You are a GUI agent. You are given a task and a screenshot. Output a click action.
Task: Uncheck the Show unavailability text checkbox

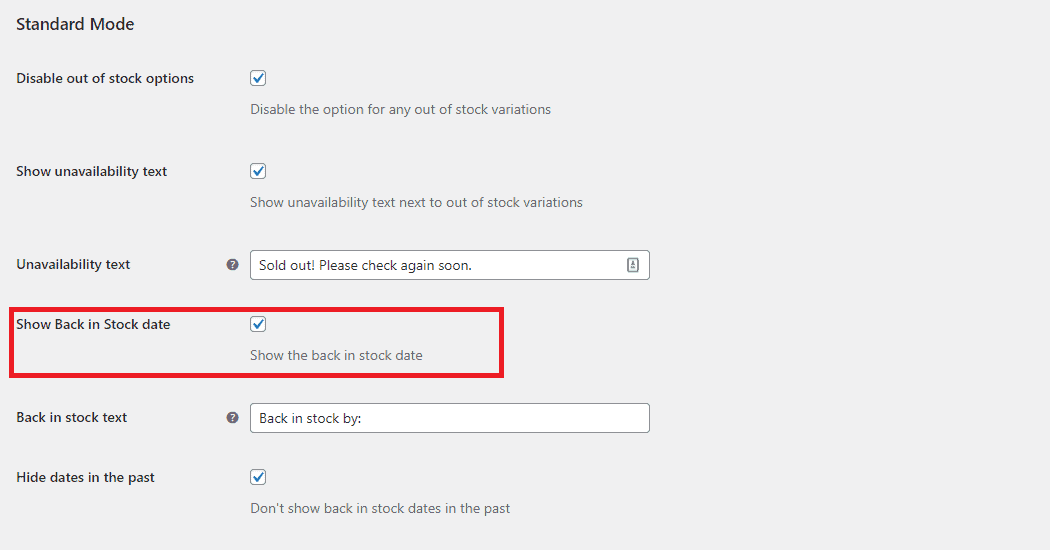coord(258,171)
